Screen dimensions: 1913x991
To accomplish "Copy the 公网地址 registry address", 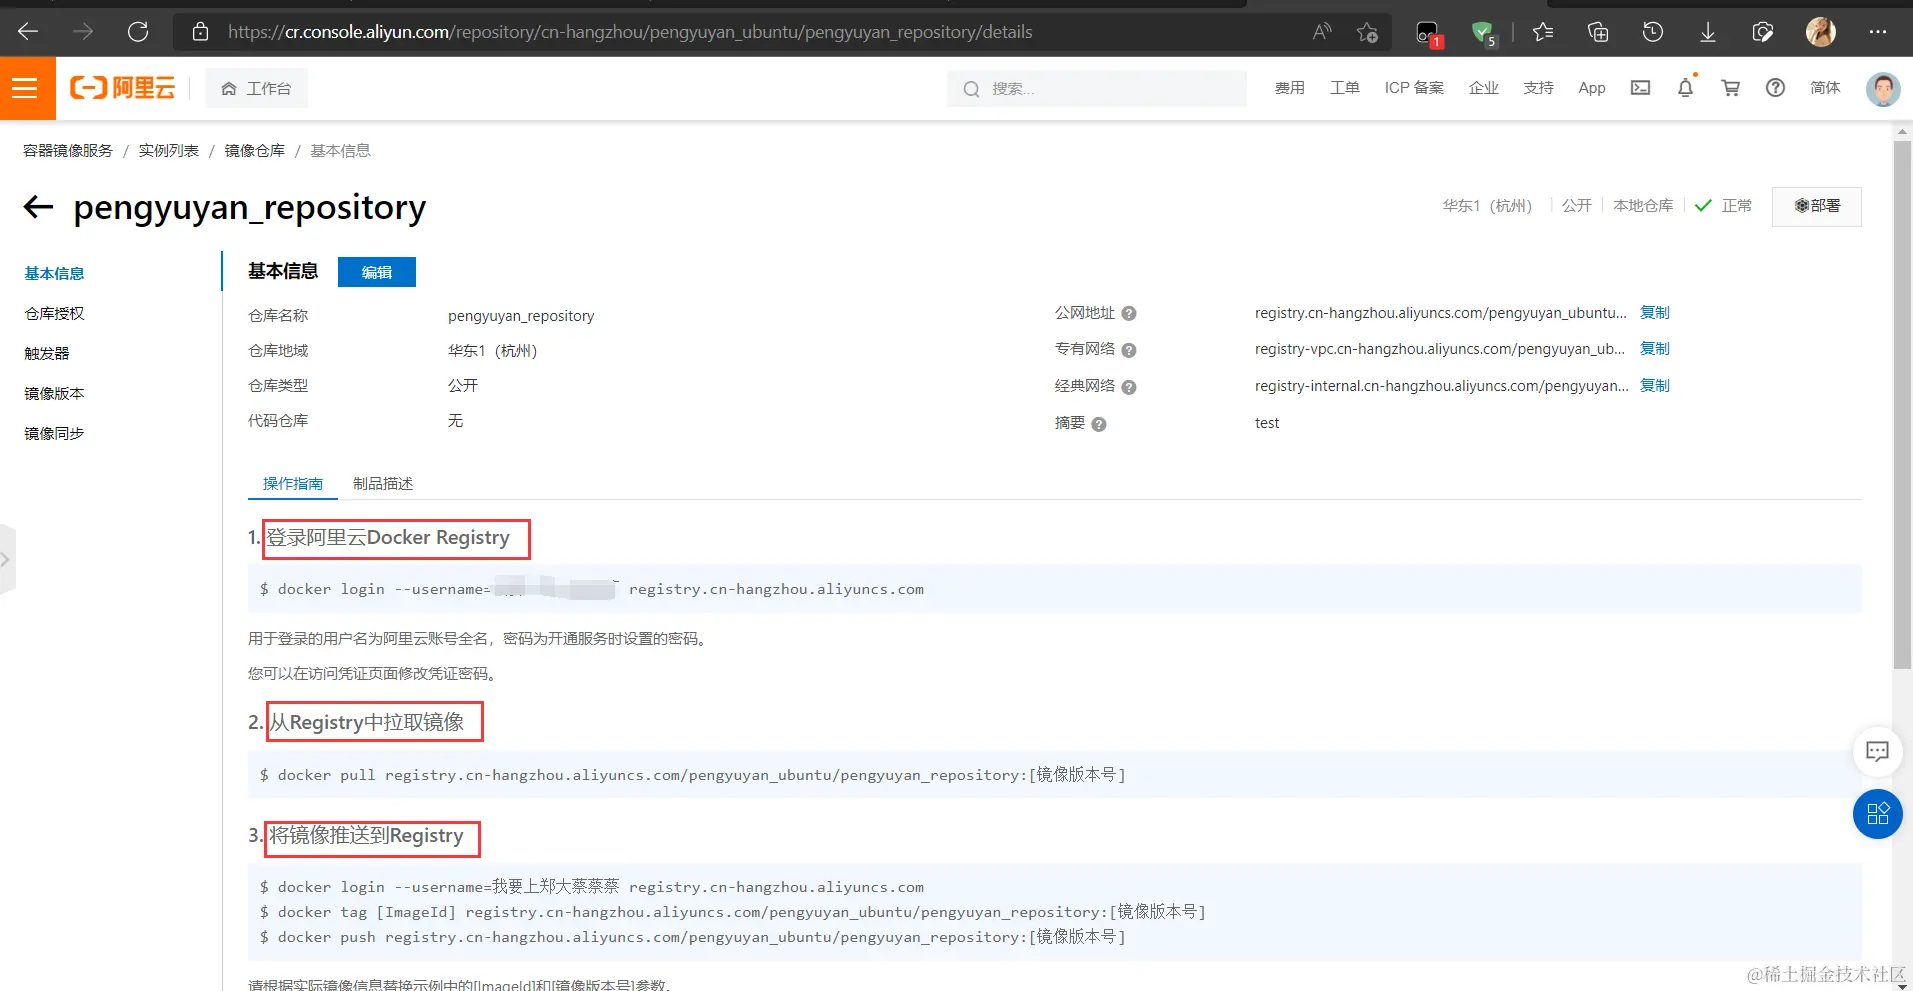I will [1655, 313].
